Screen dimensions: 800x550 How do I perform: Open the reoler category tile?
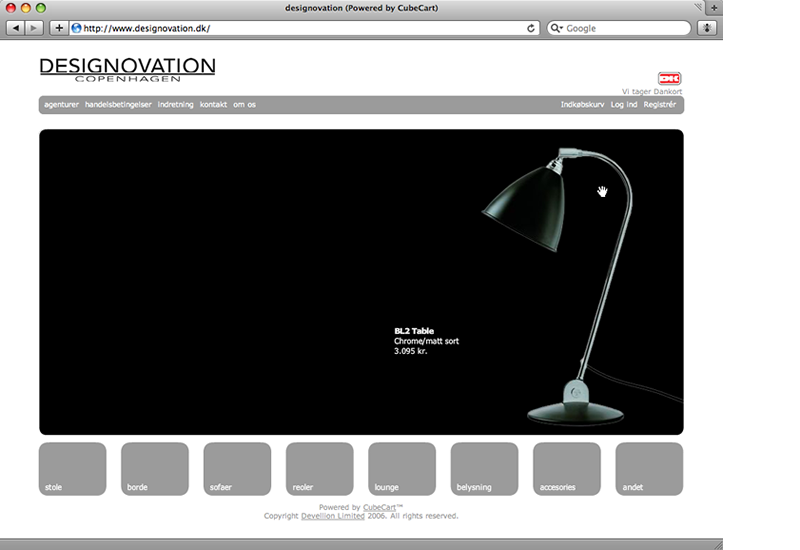coord(319,469)
